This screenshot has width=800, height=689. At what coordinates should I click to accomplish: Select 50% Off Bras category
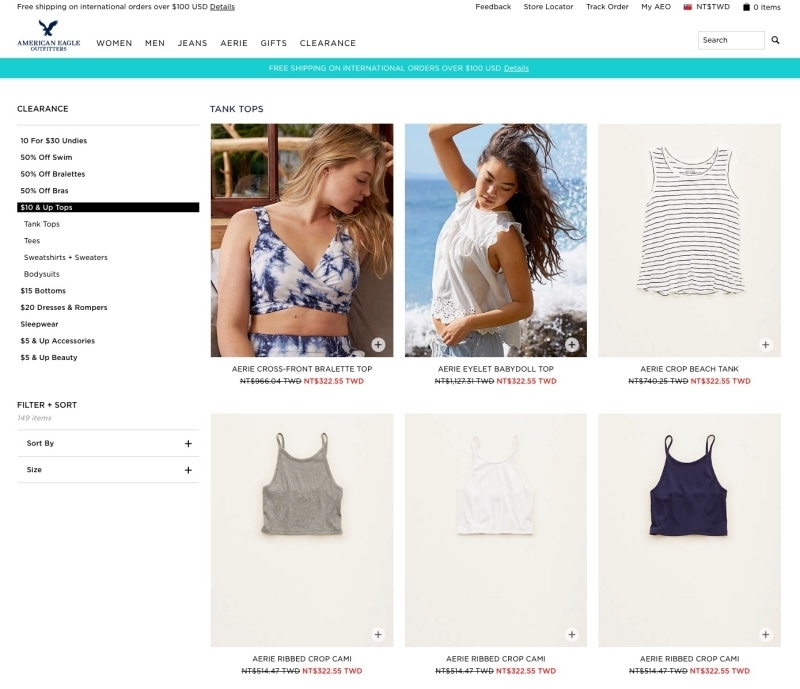tap(44, 191)
